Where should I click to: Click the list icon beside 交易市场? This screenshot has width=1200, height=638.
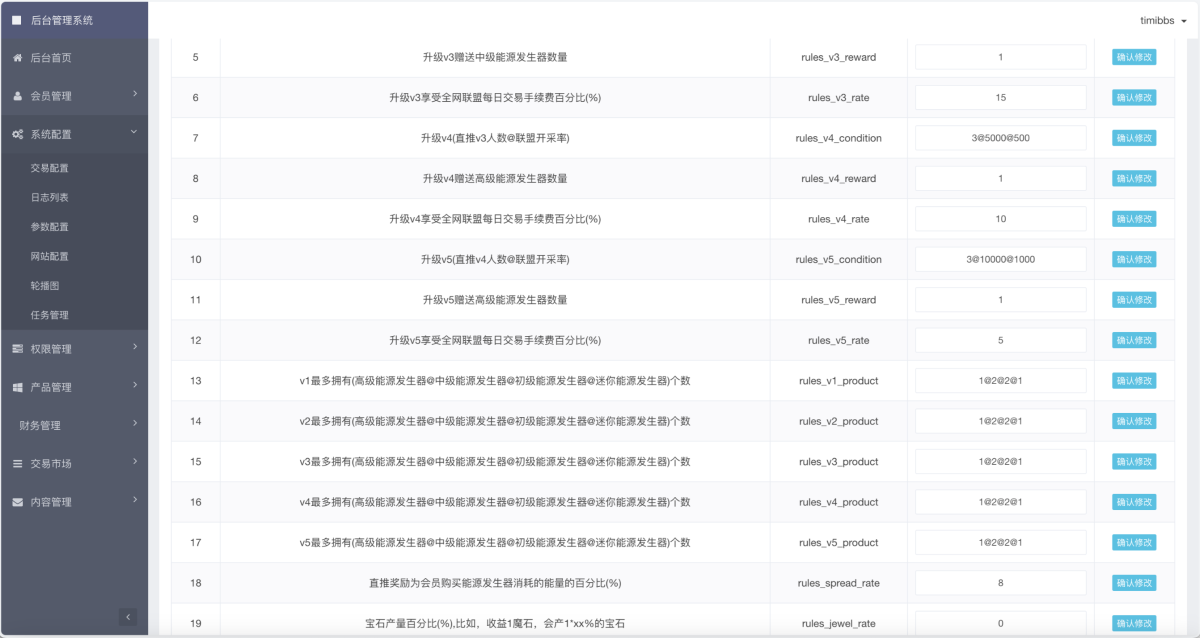[17, 464]
